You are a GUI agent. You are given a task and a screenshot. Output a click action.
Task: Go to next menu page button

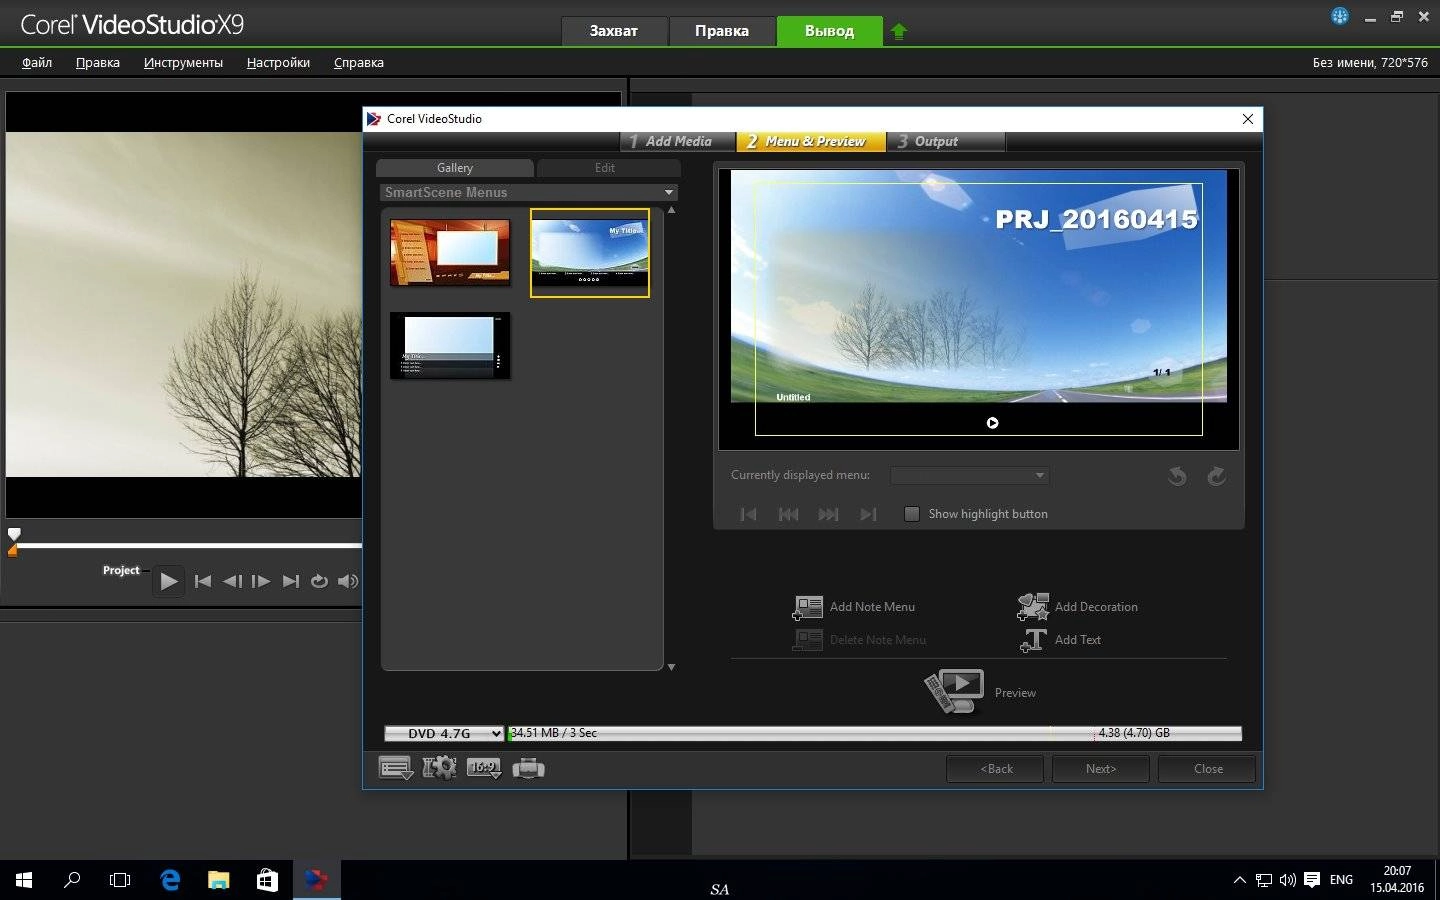(x=828, y=514)
